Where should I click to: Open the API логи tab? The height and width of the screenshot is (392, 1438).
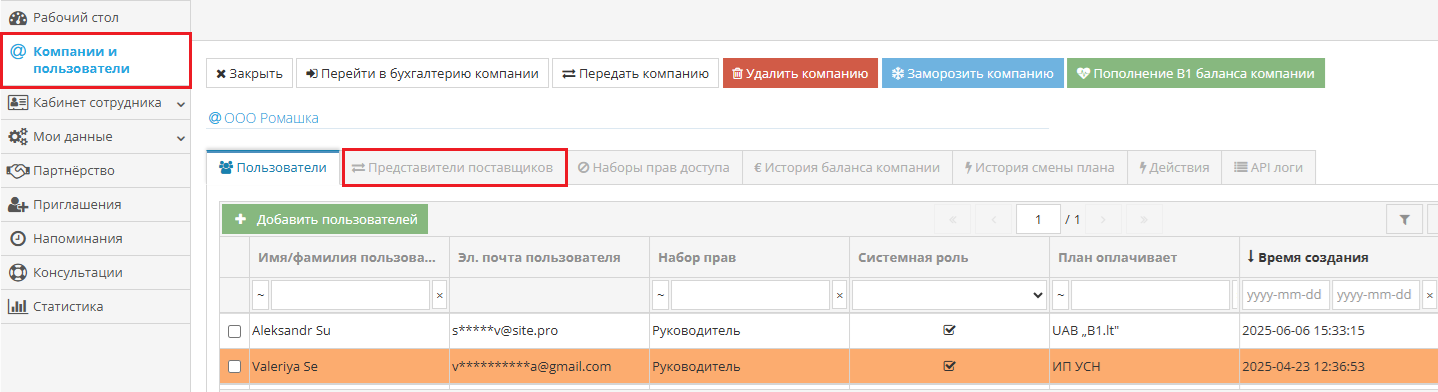point(1269,168)
